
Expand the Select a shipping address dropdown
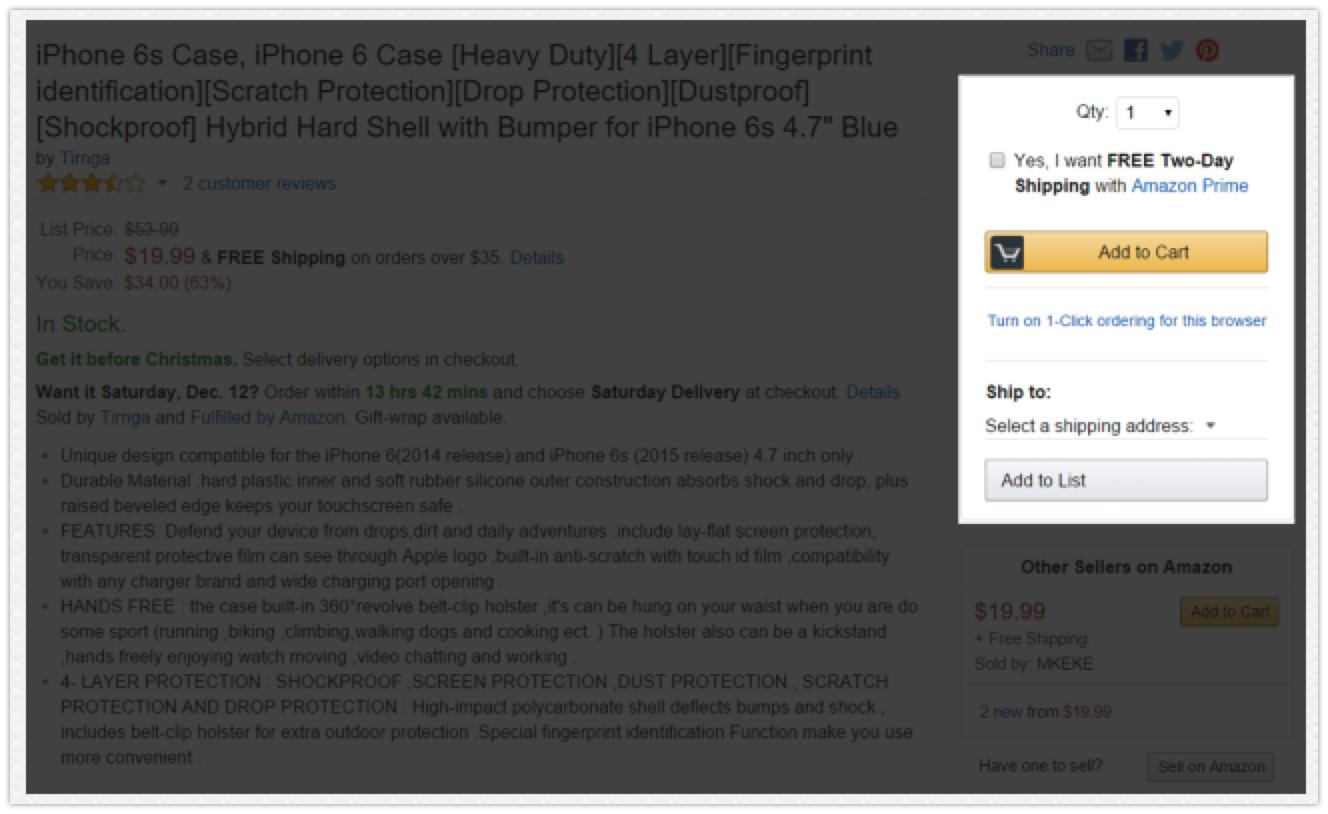pyautogui.click(x=1100, y=426)
